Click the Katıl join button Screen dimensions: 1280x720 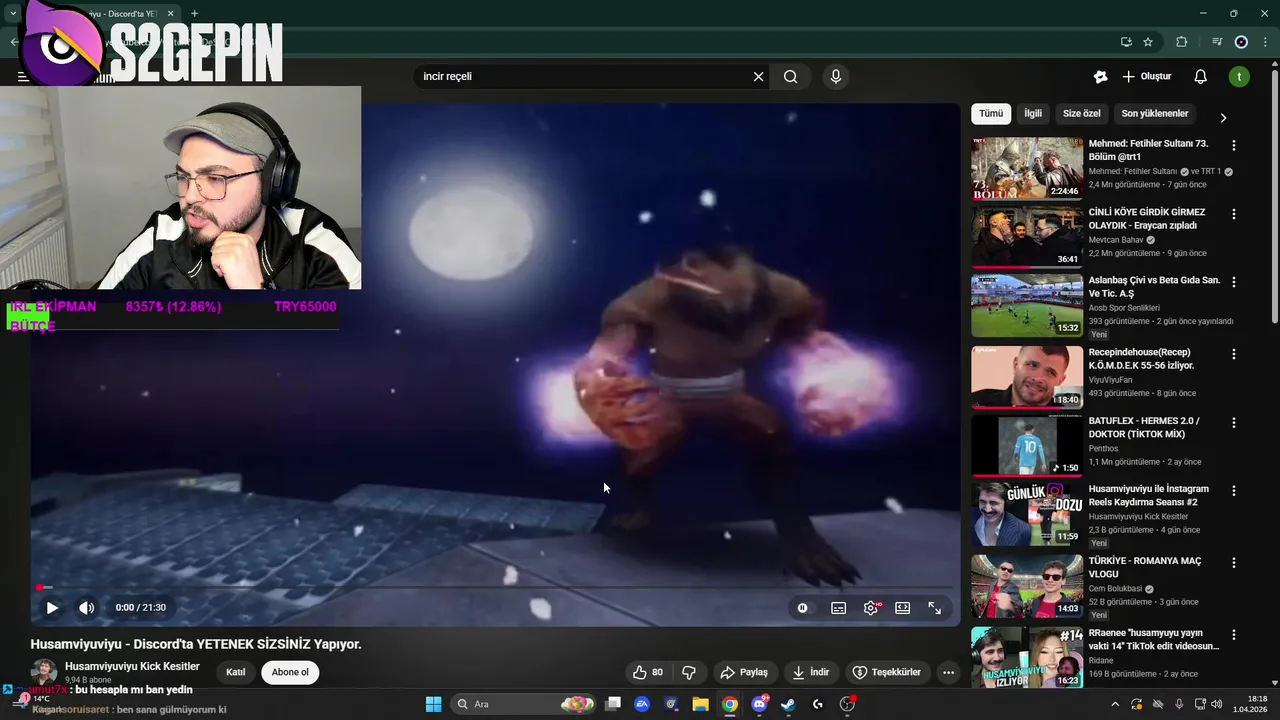pyautogui.click(x=236, y=672)
